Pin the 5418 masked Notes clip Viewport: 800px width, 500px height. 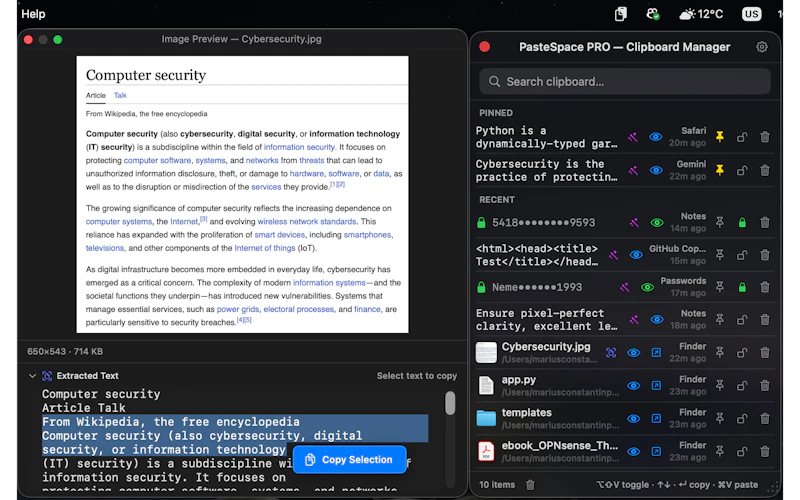click(x=719, y=222)
